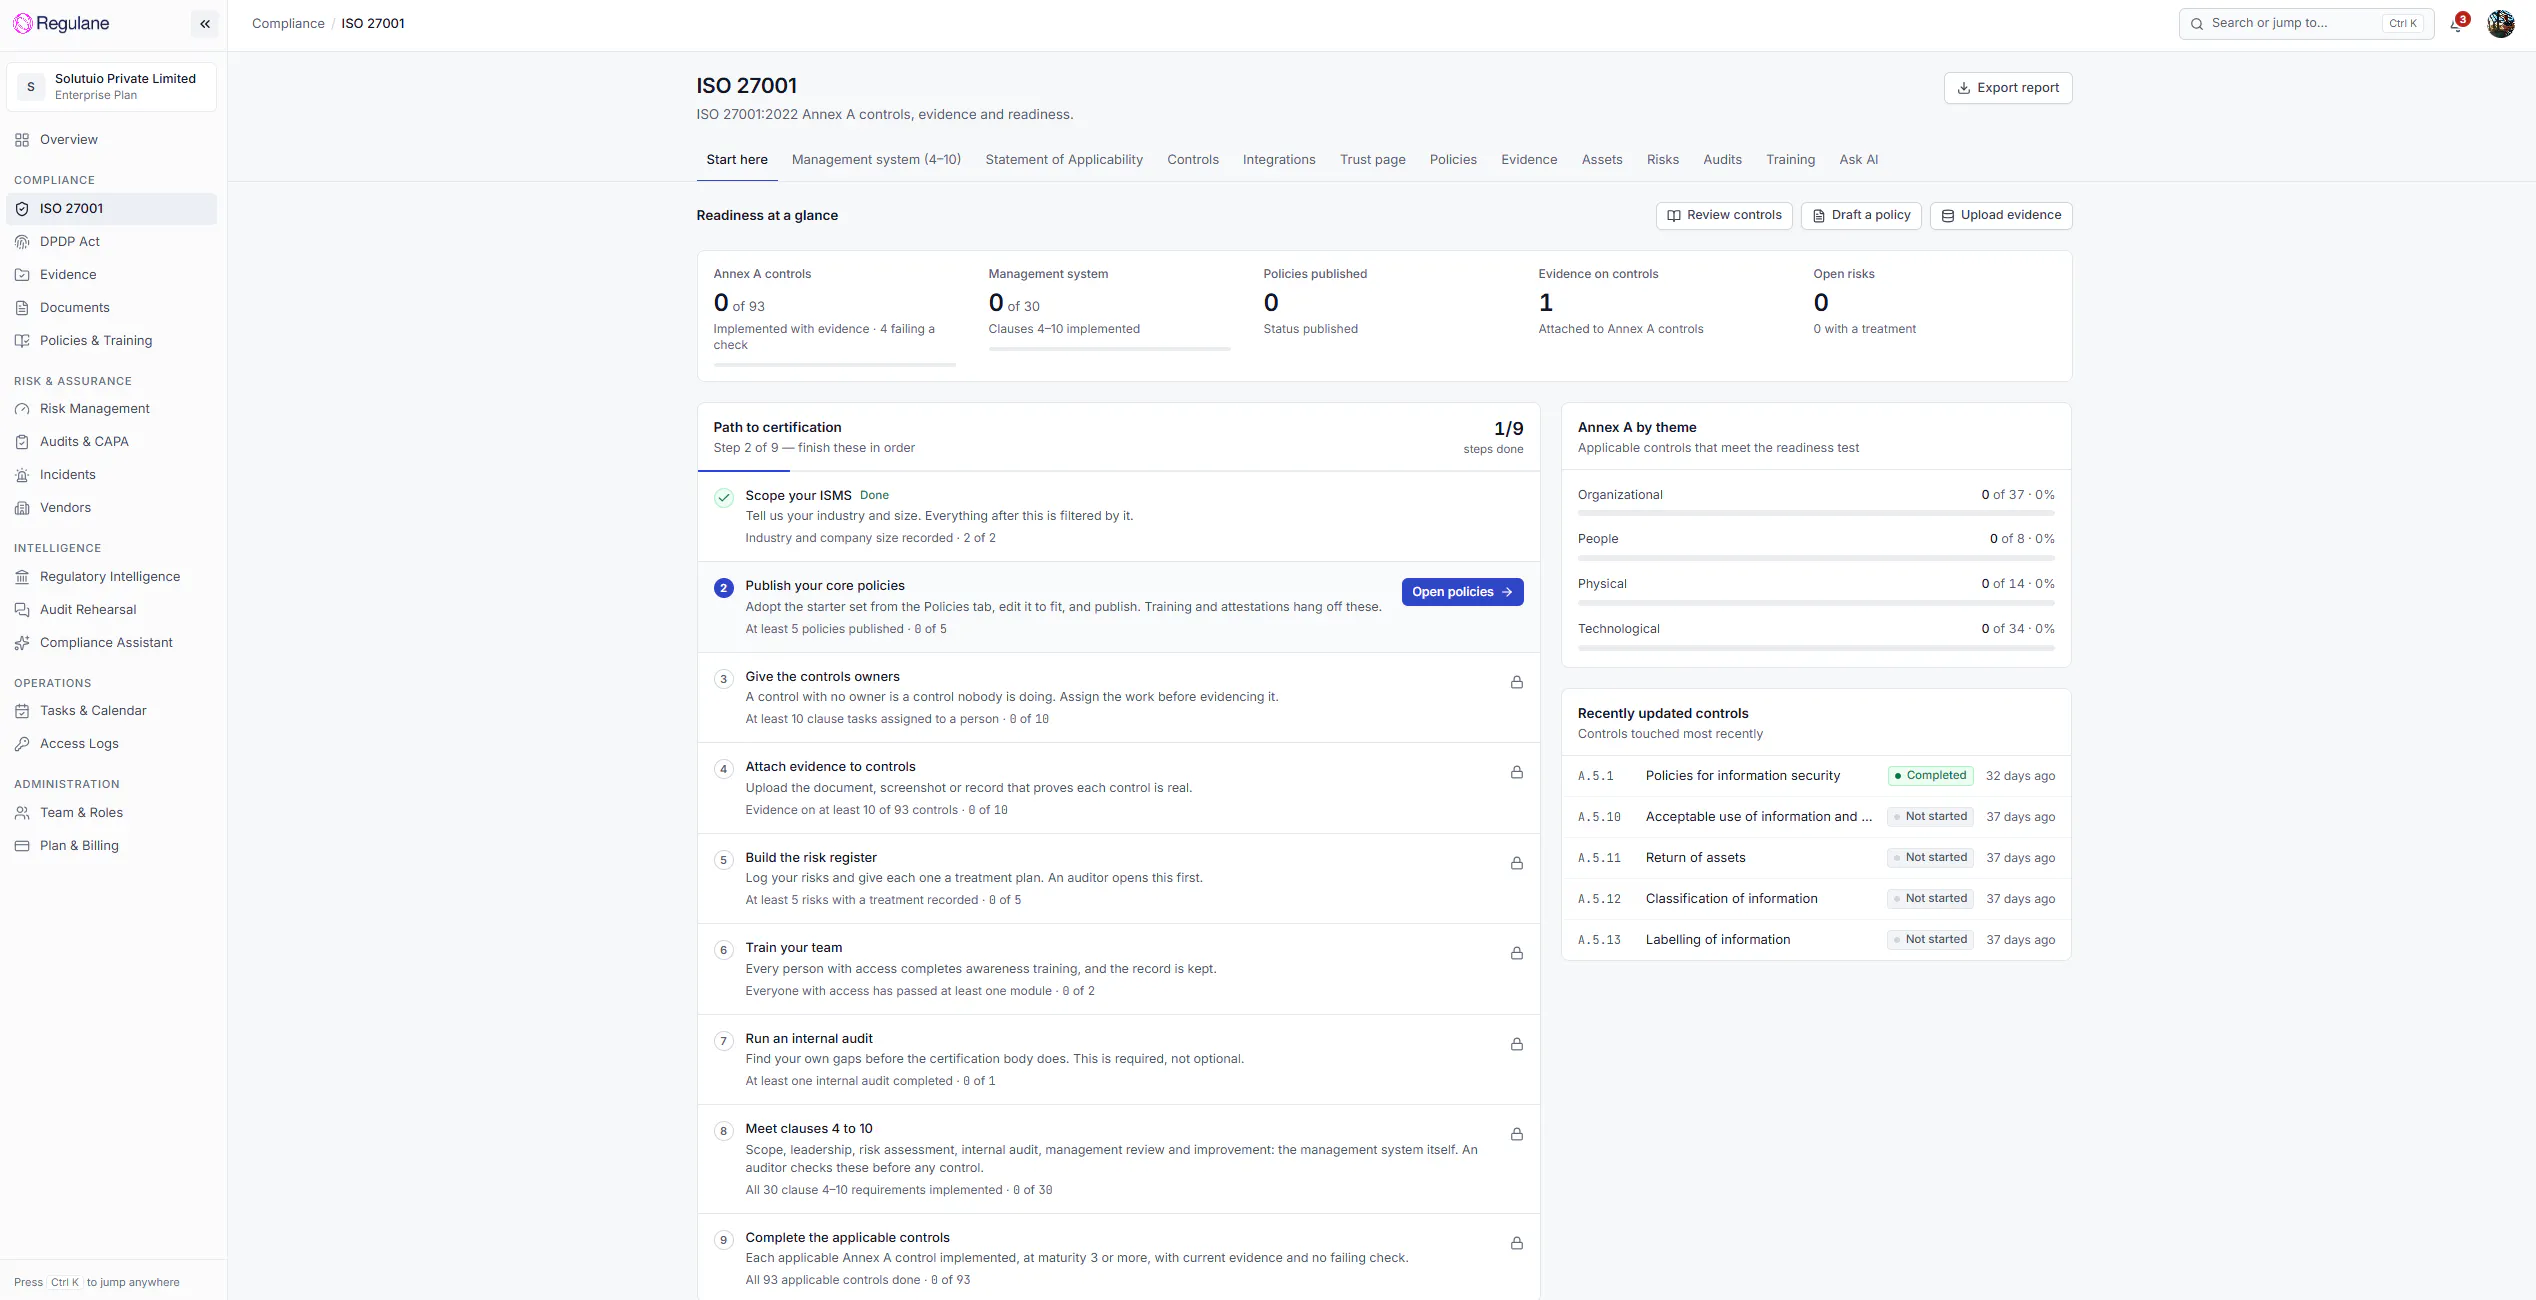This screenshot has height=1300, width=2536.
Task: Click the Completed status badge for A.5.1
Action: 1930,776
